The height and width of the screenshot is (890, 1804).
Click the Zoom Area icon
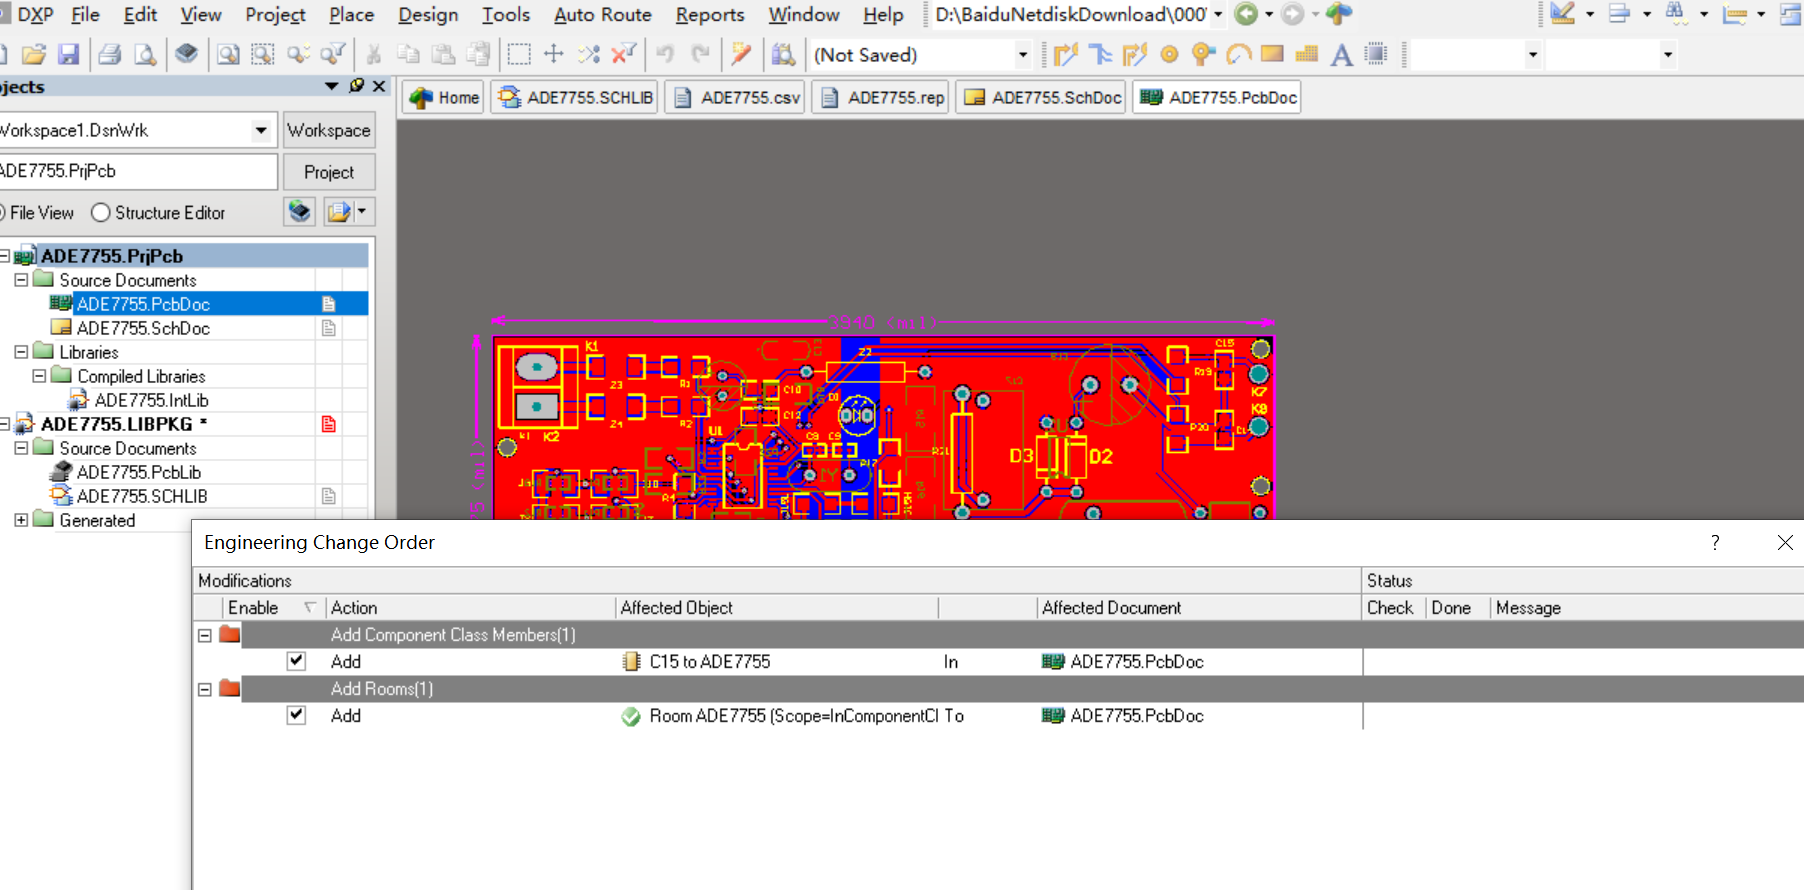click(263, 54)
